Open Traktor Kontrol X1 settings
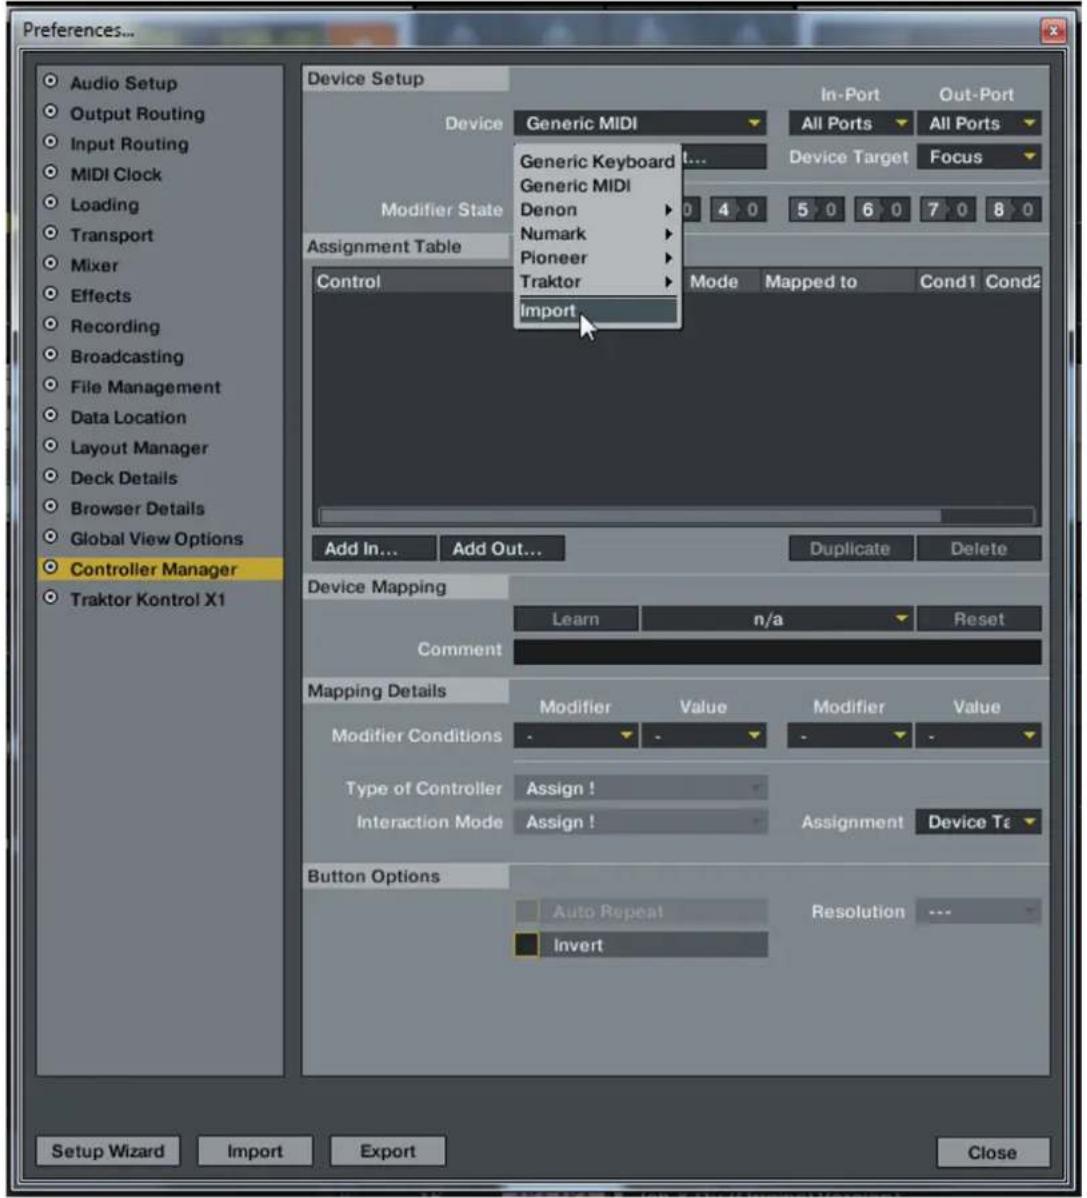Viewport: 1087px width, 1198px height. [x=147, y=600]
